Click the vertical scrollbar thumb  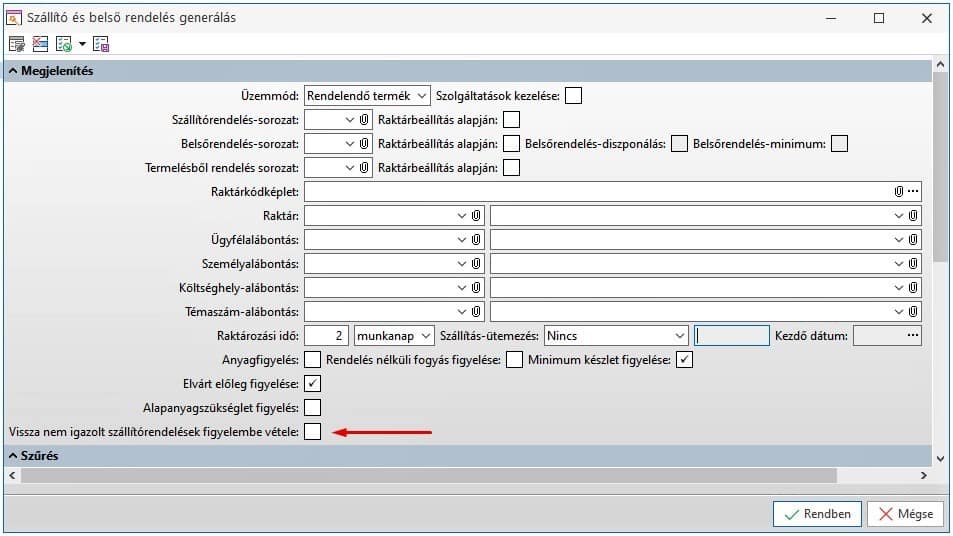click(x=940, y=168)
